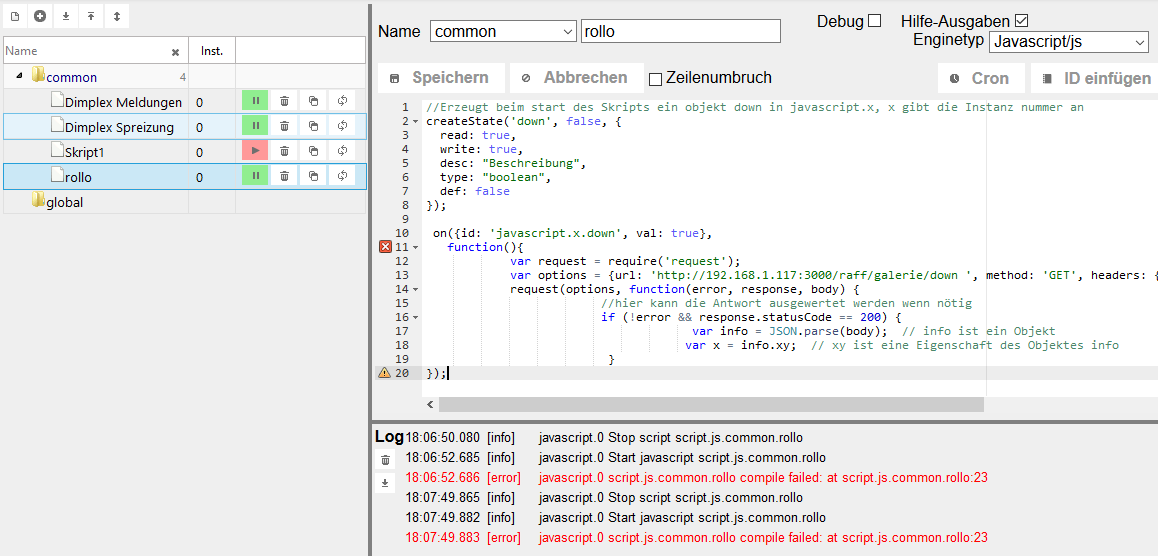Click the ID einfügen button

(x=1095, y=78)
